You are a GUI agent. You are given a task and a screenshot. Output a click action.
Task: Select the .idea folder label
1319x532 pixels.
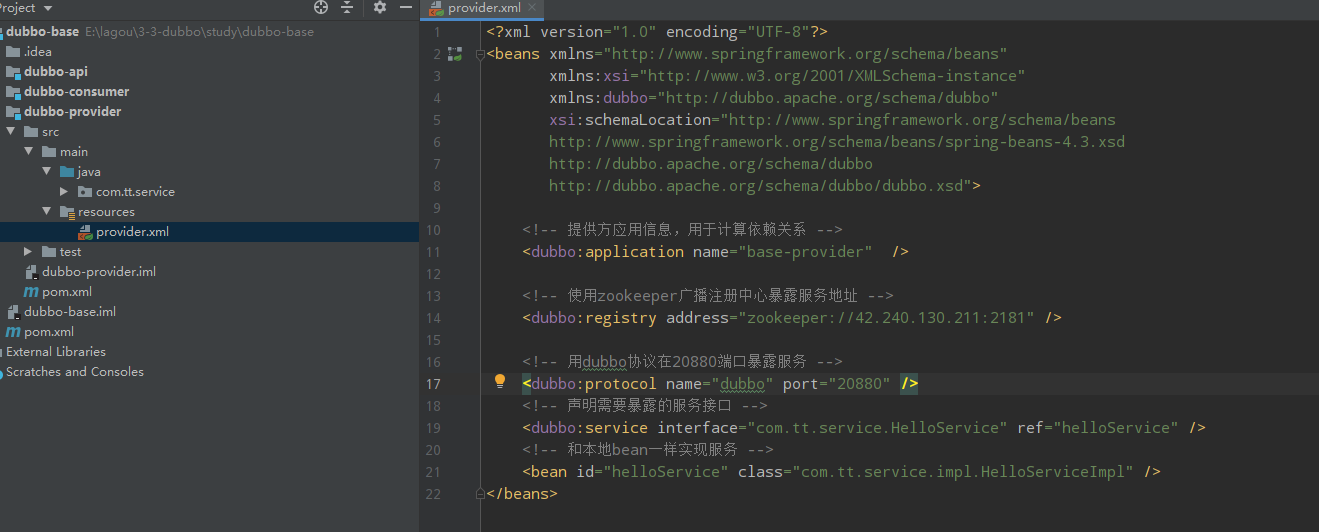point(38,52)
